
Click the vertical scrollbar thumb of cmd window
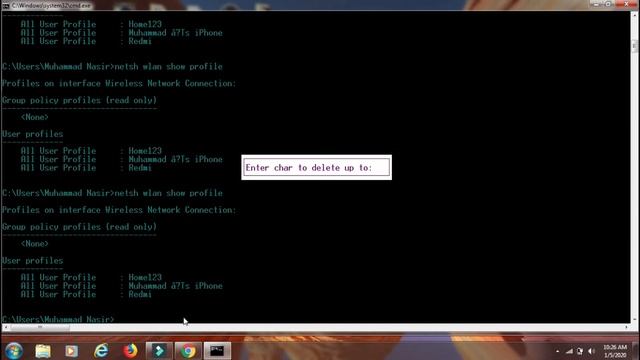click(635, 46)
